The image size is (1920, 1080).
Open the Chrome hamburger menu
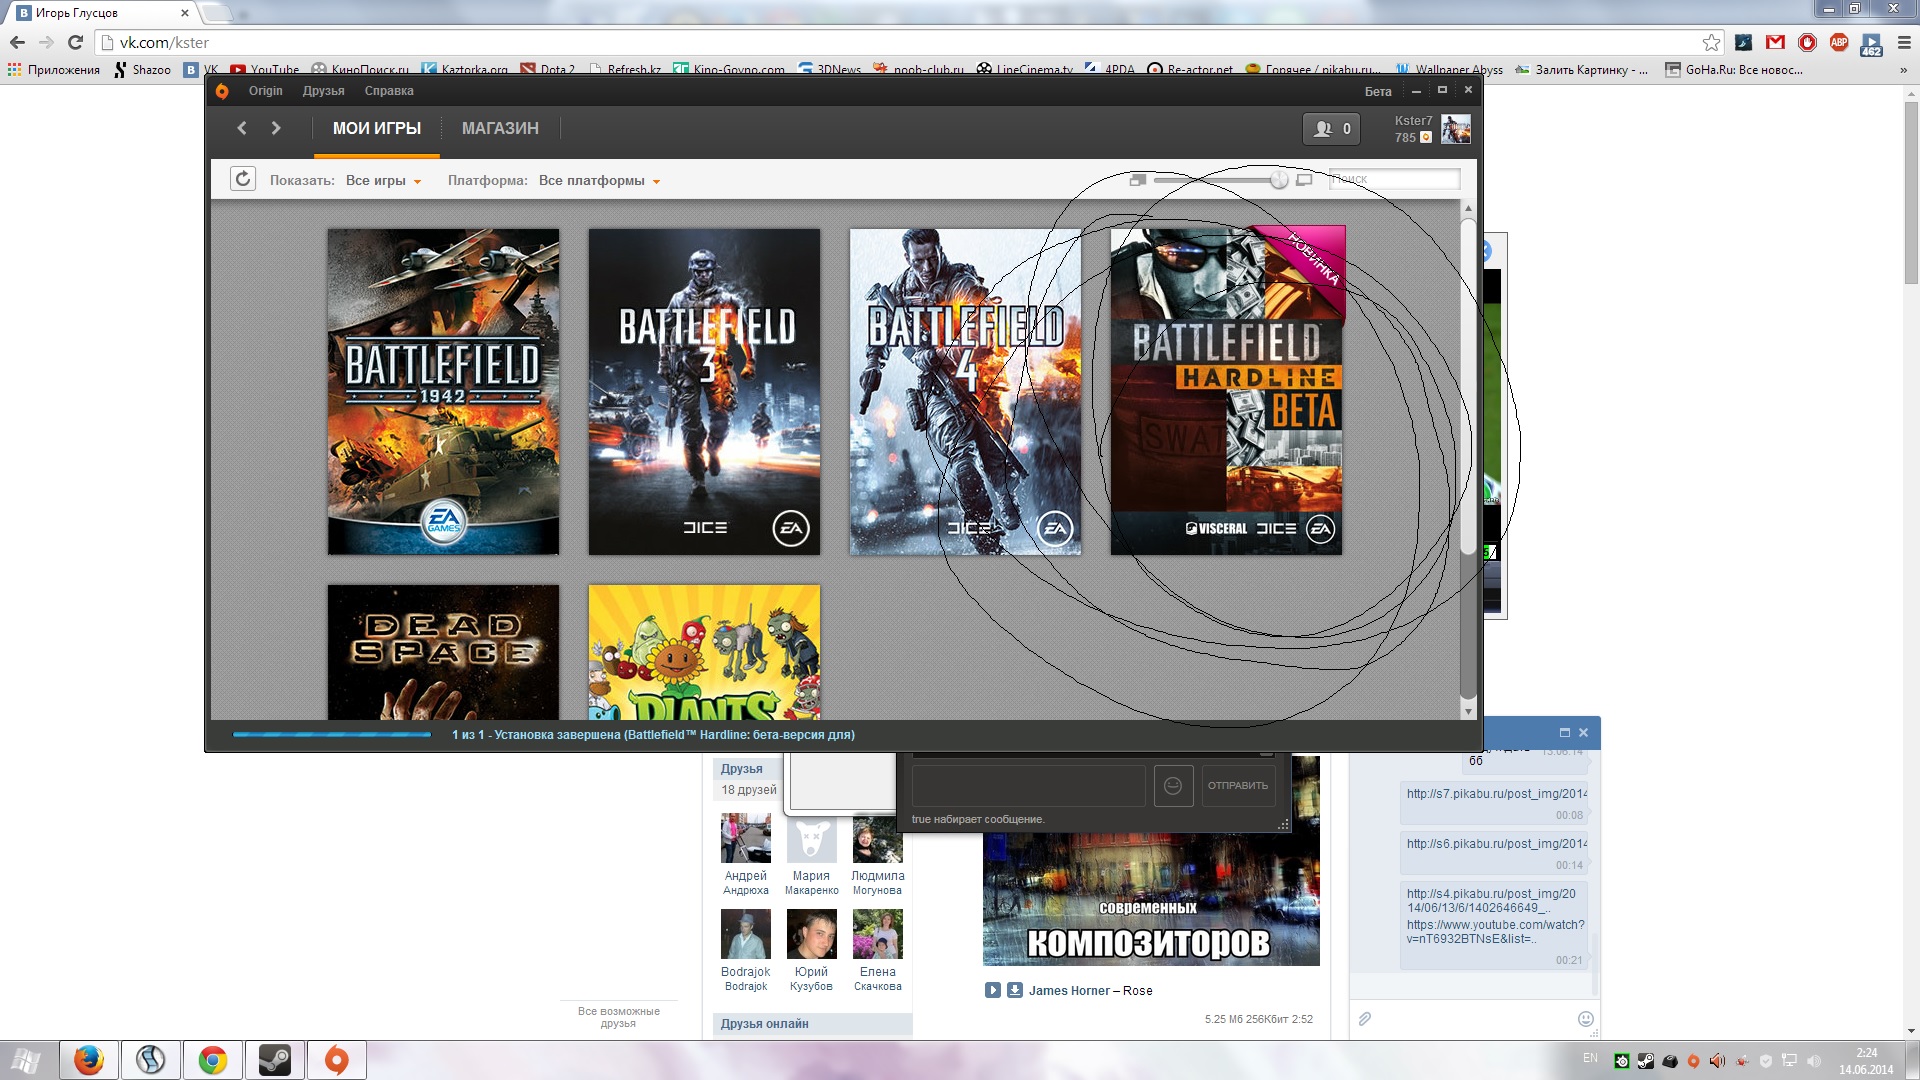(x=1904, y=42)
